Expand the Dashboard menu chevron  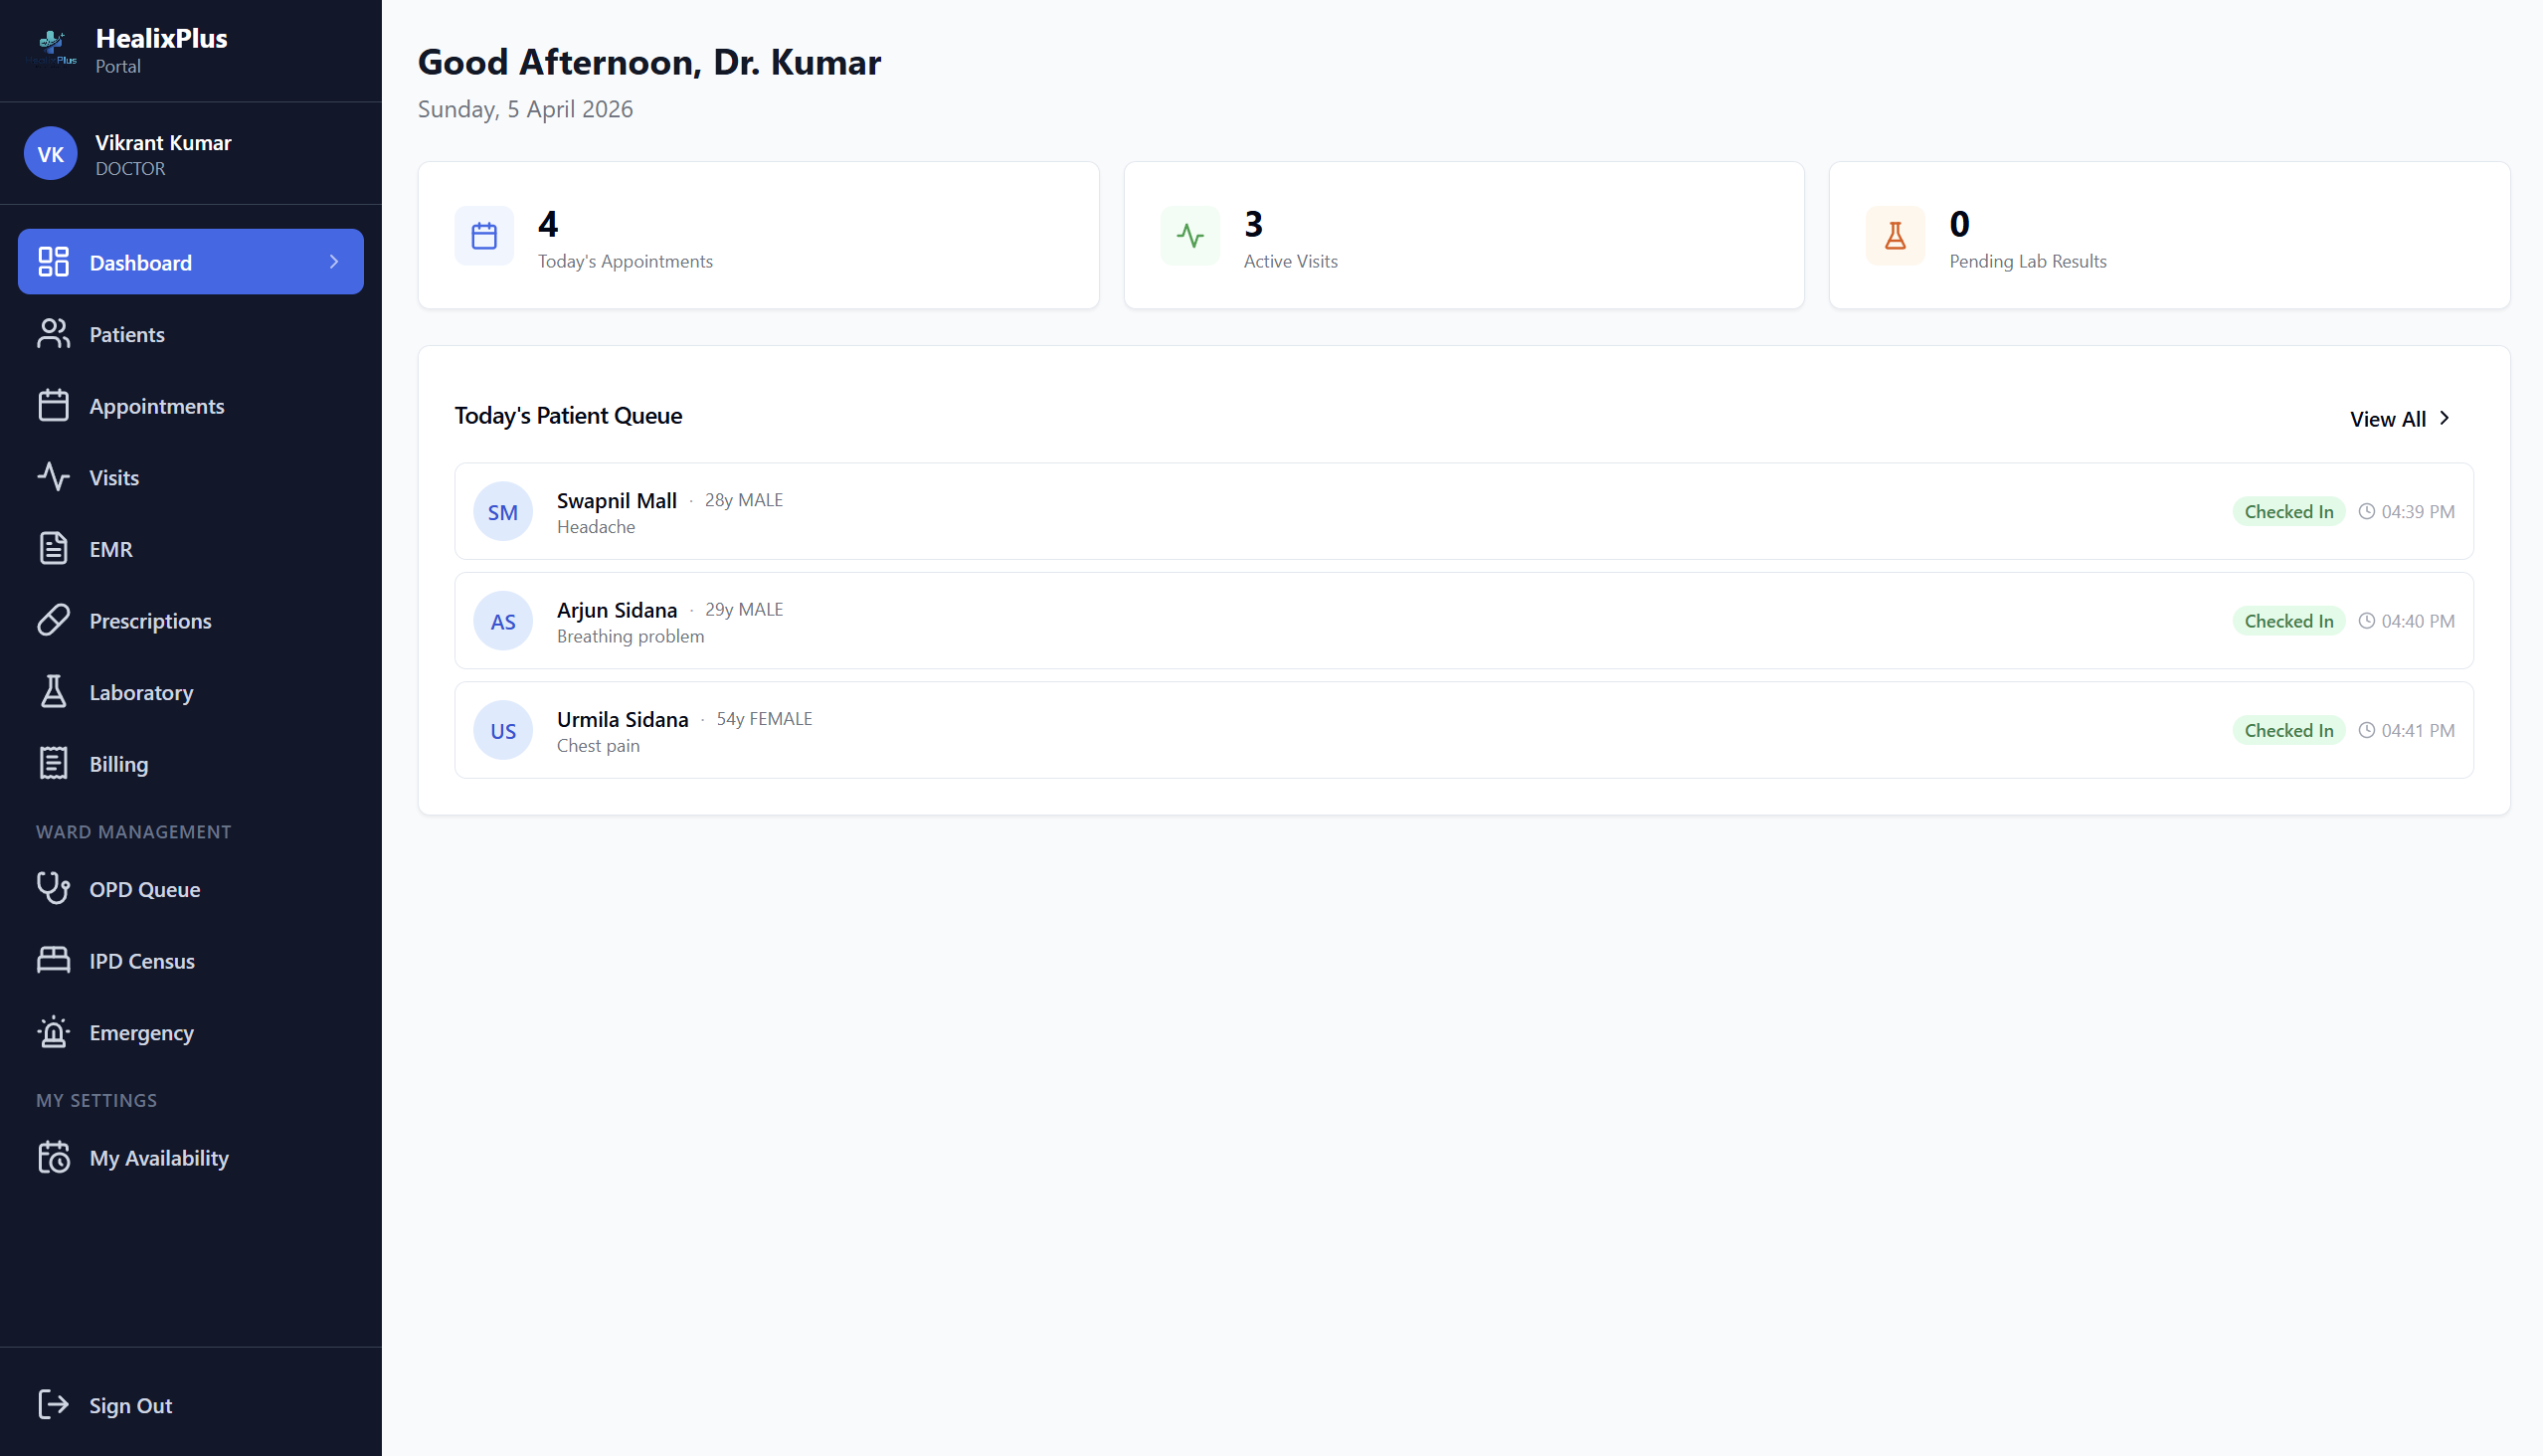(x=335, y=261)
